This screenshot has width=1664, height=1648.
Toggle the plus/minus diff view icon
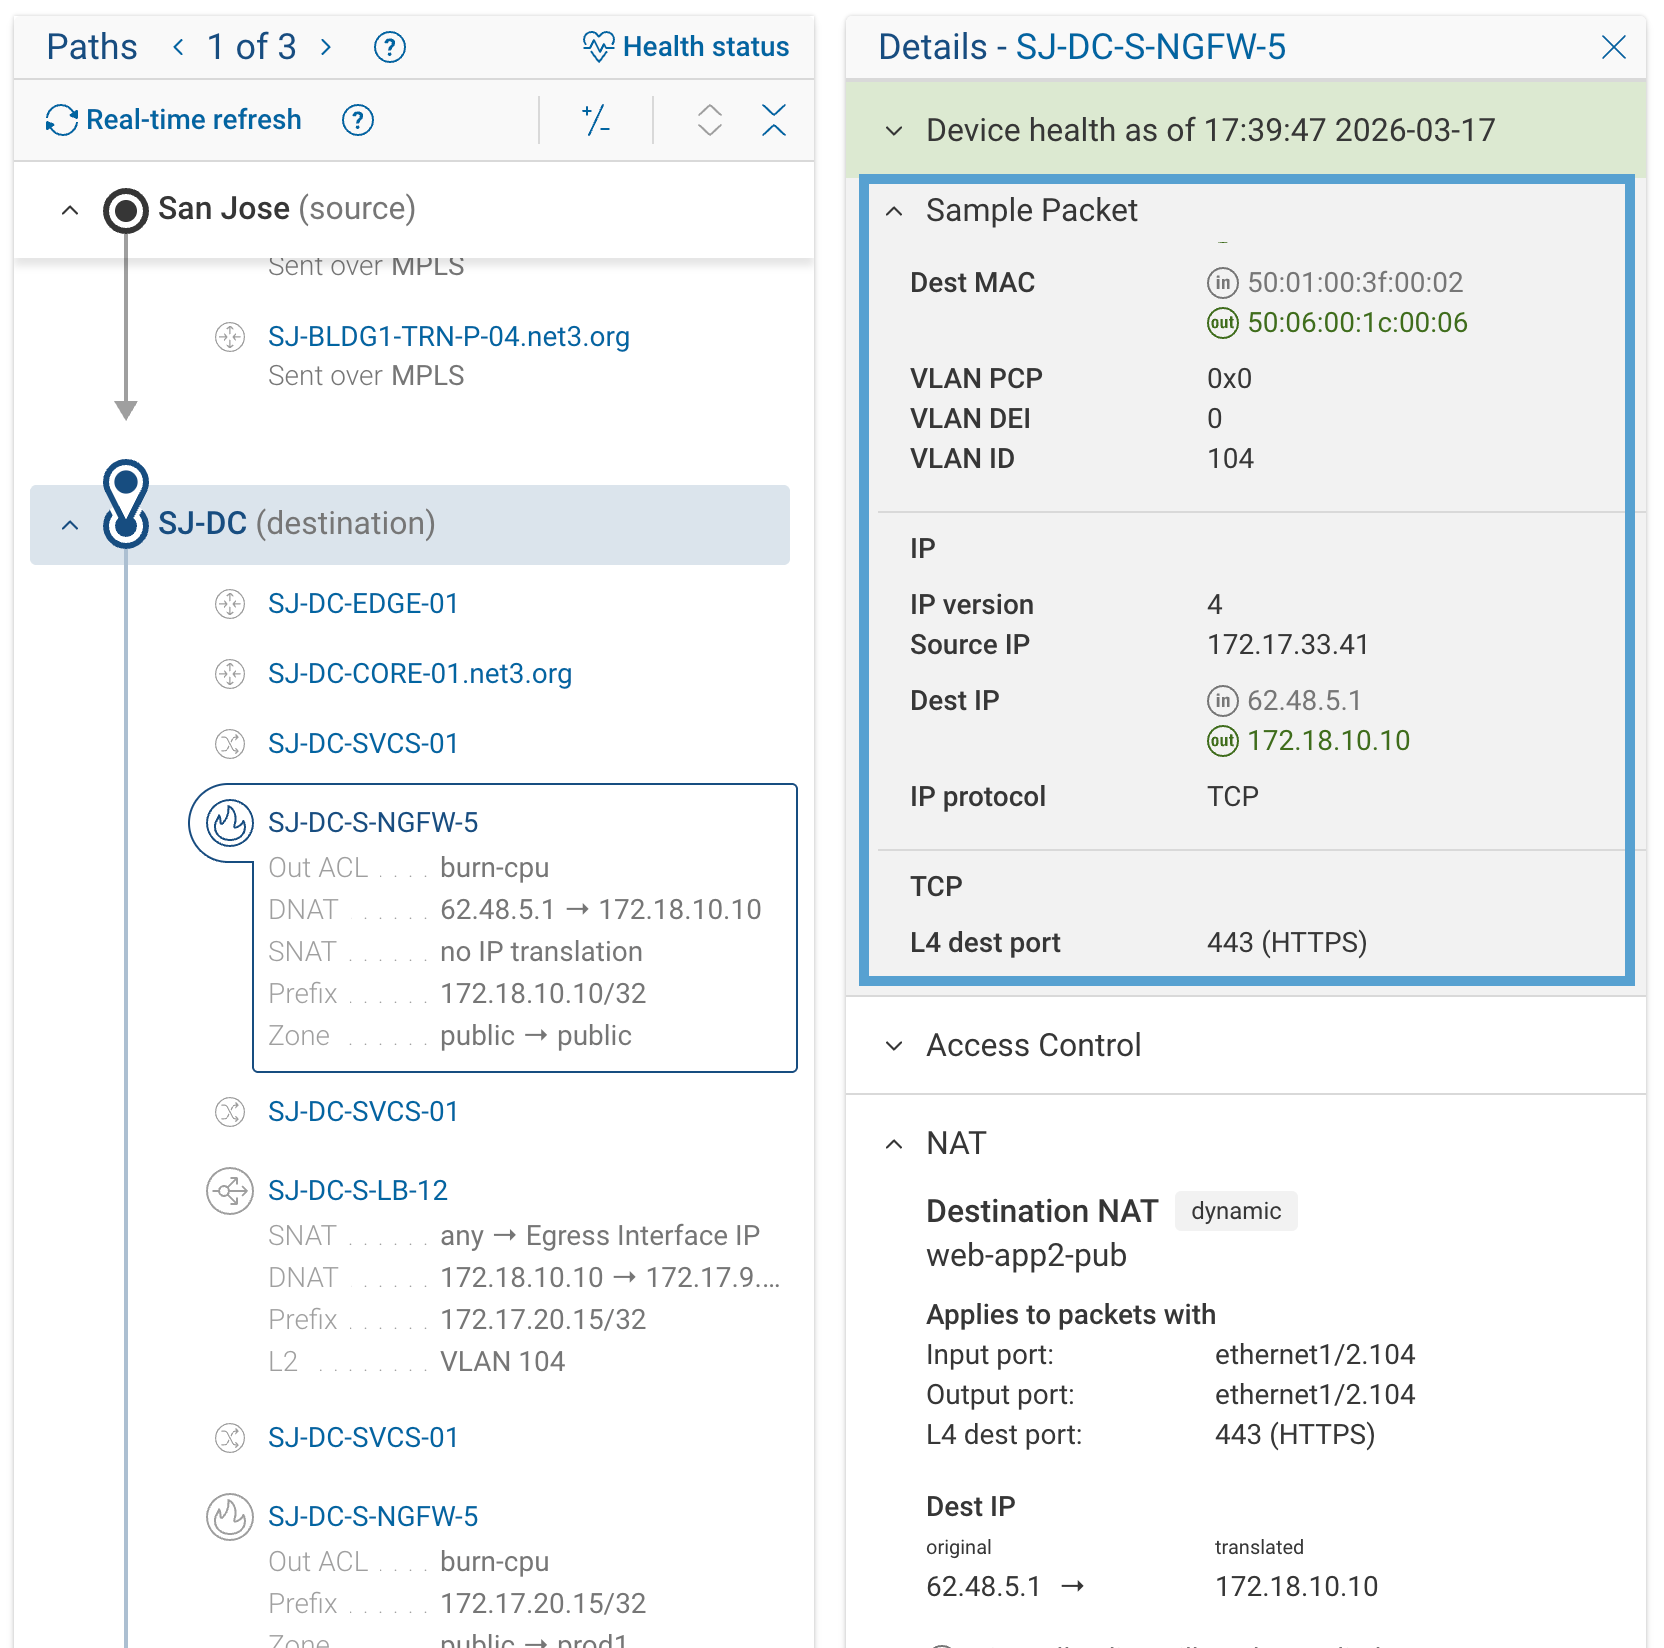pyautogui.click(x=596, y=120)
